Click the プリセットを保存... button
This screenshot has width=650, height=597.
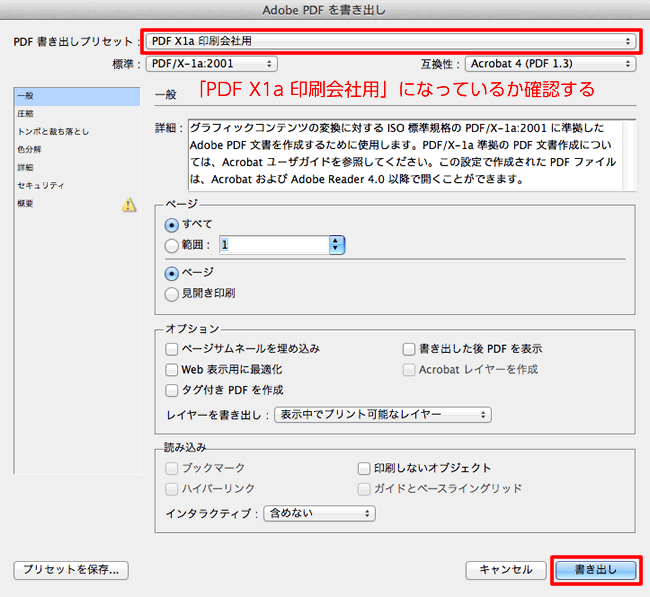pos(71,570)
